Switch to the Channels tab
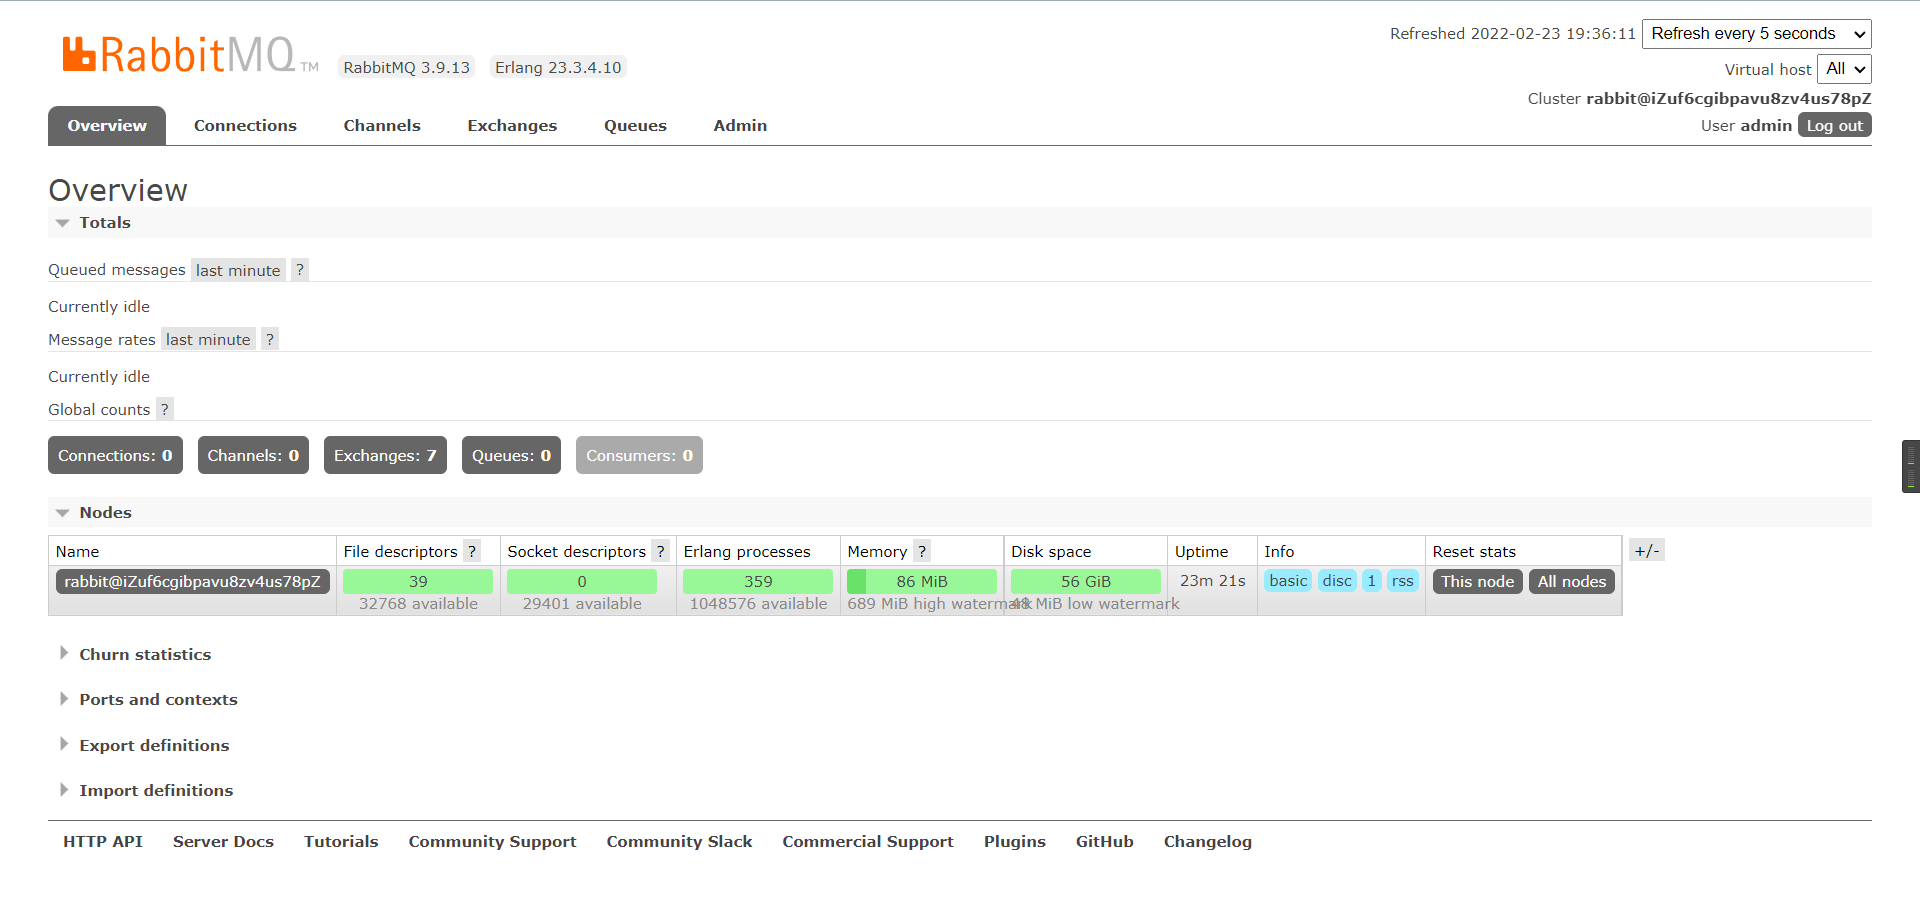Image resolution: width=1920 pixels, height=902 pixels. 382,126
